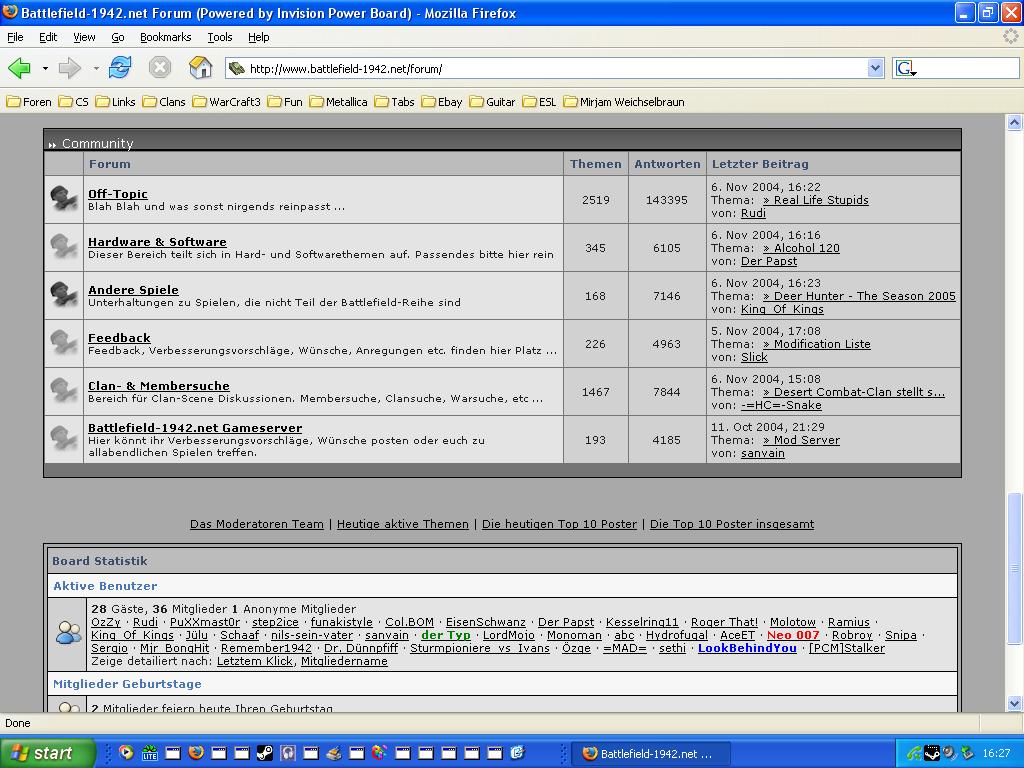
Task: Open the LITE quick launch icon
Action: [x=150, y=753]
